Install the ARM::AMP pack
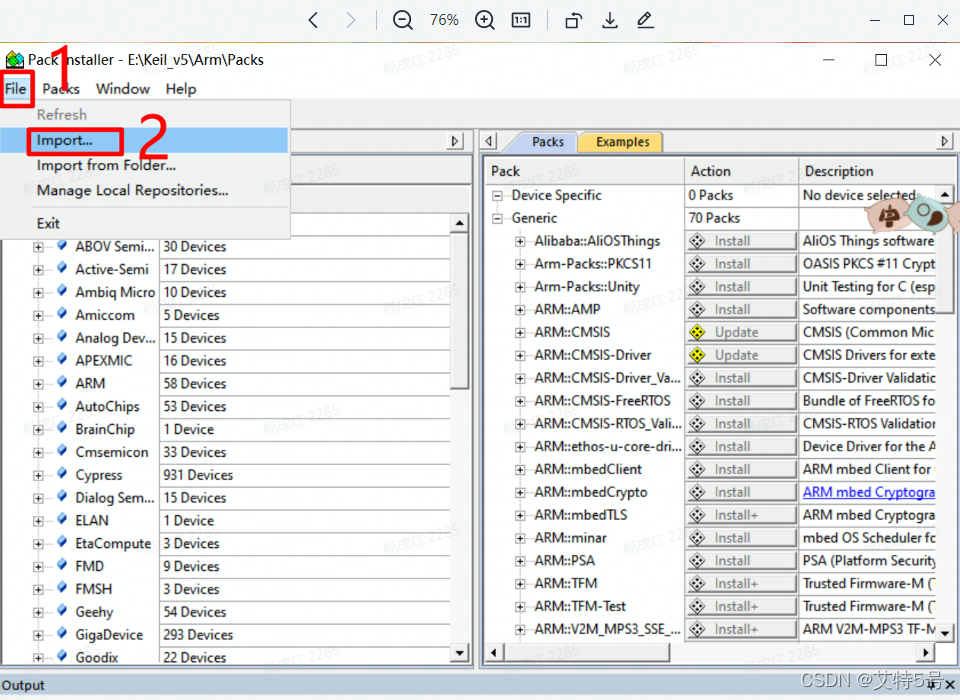Screen dimensions: 960x700 click(741, 310)
